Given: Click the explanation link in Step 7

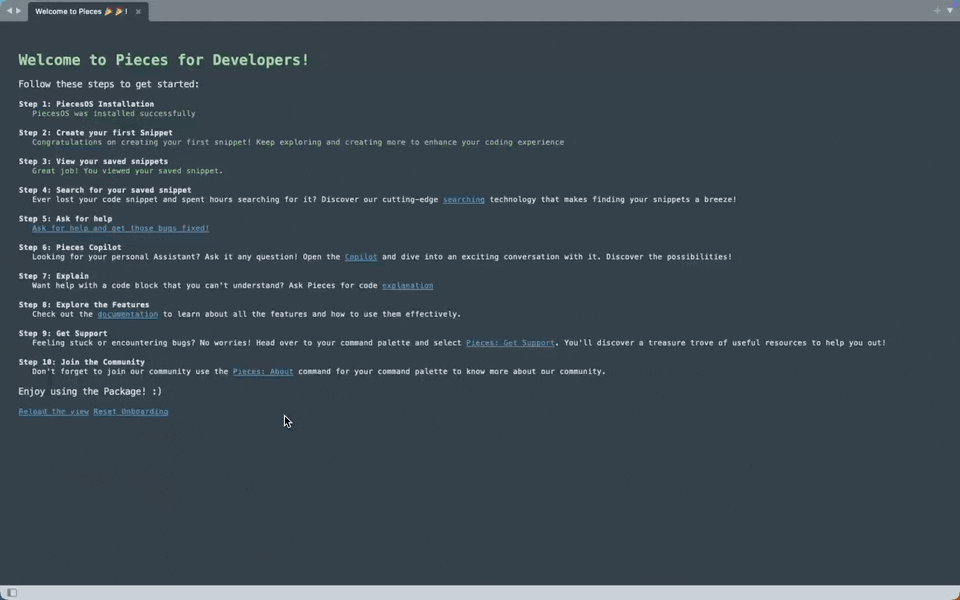Looking at the screenshot, I should coord(407,286).
